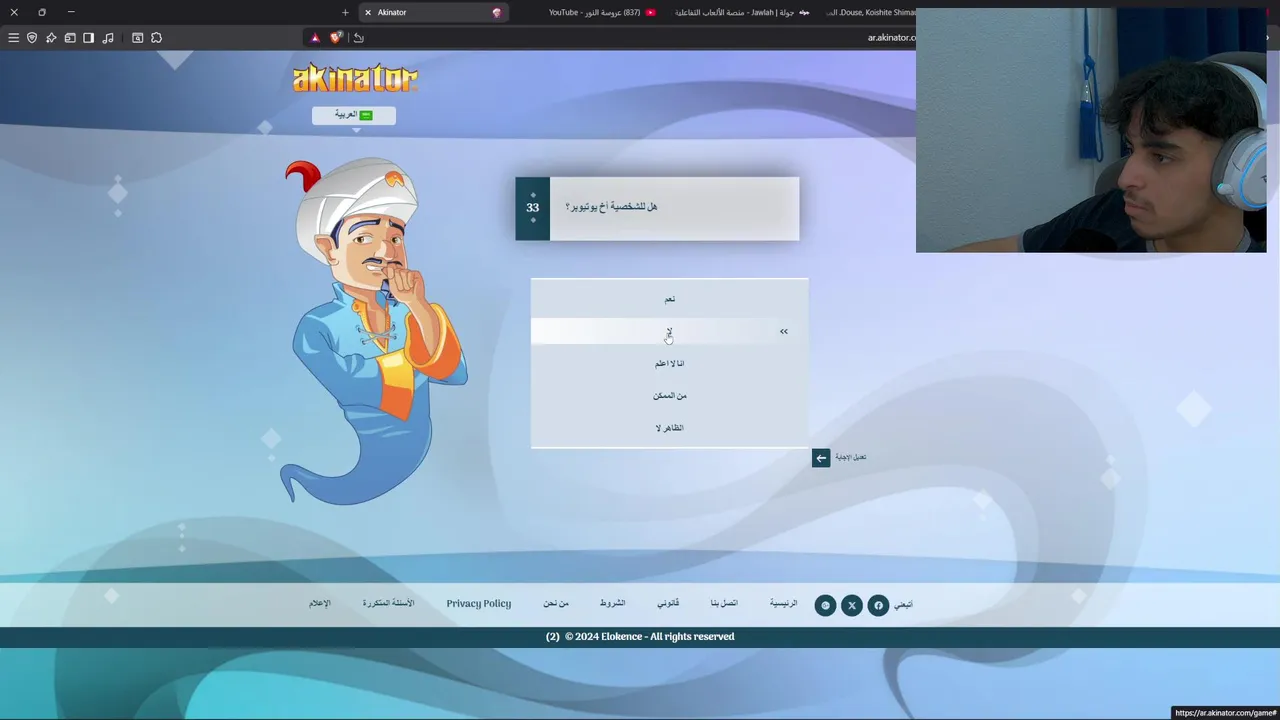1280x720 pixels.
Task: Click the © 2024 Elokence copyright text
Action: [x=649, y=637]
